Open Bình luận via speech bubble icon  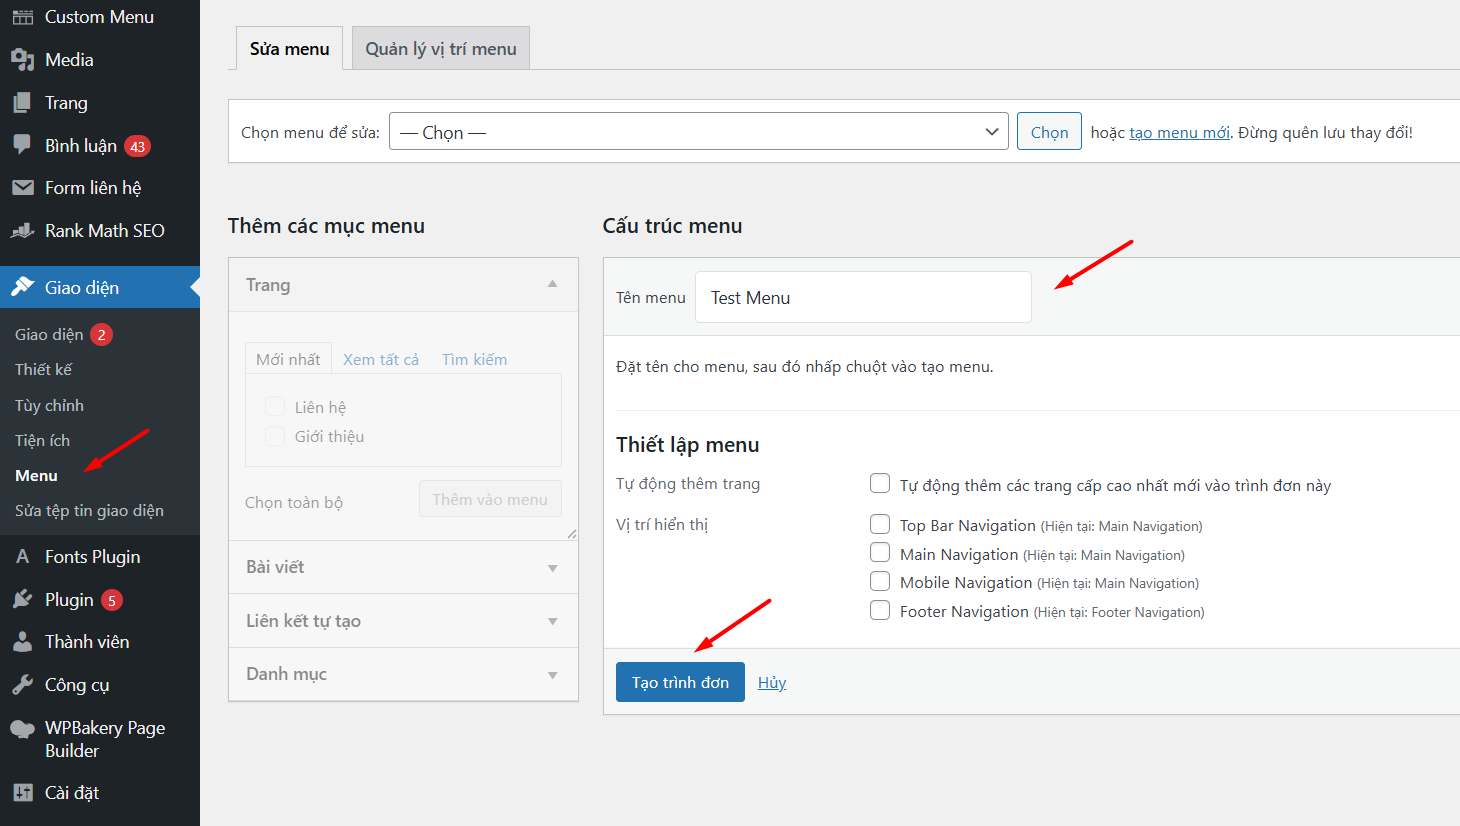point(22,145)
